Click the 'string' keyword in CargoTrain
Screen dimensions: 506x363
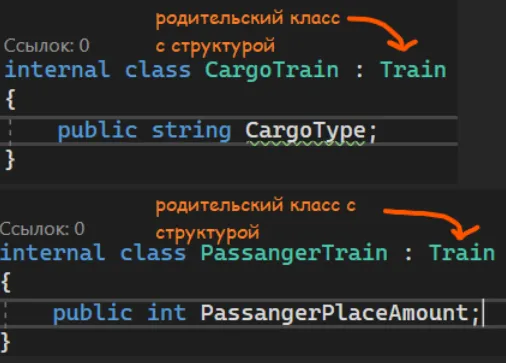(x=191, y=131)
